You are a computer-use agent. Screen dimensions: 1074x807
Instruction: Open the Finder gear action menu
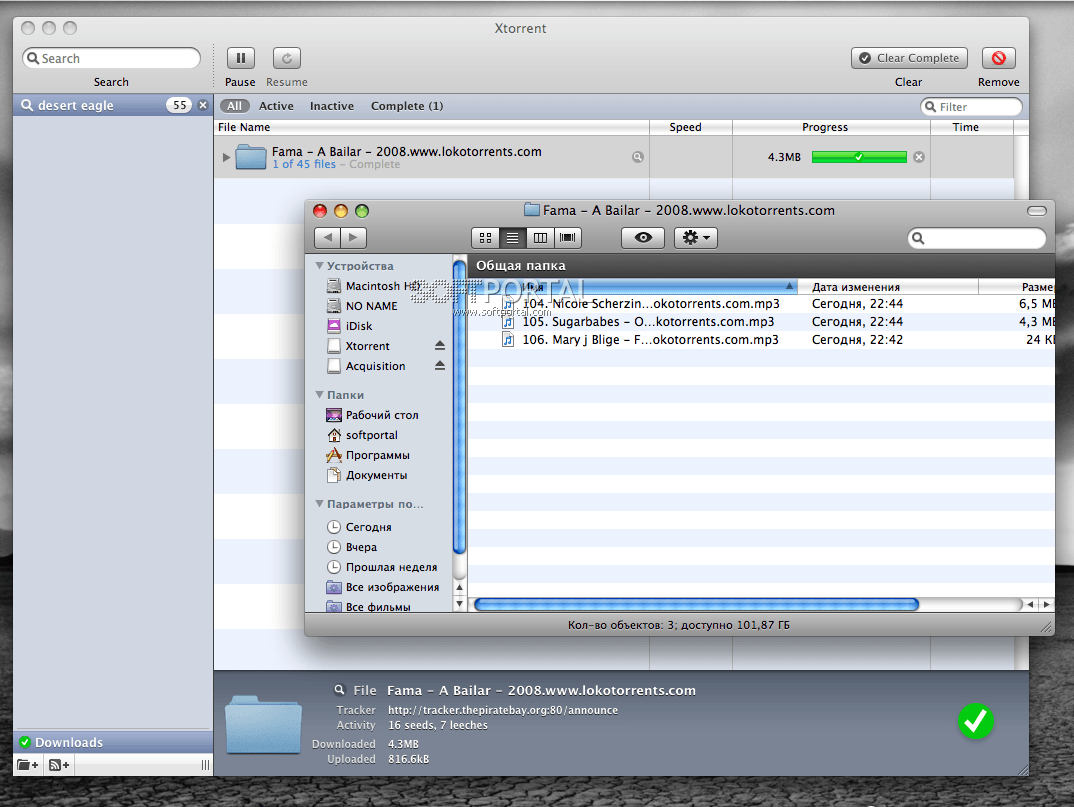695,238
